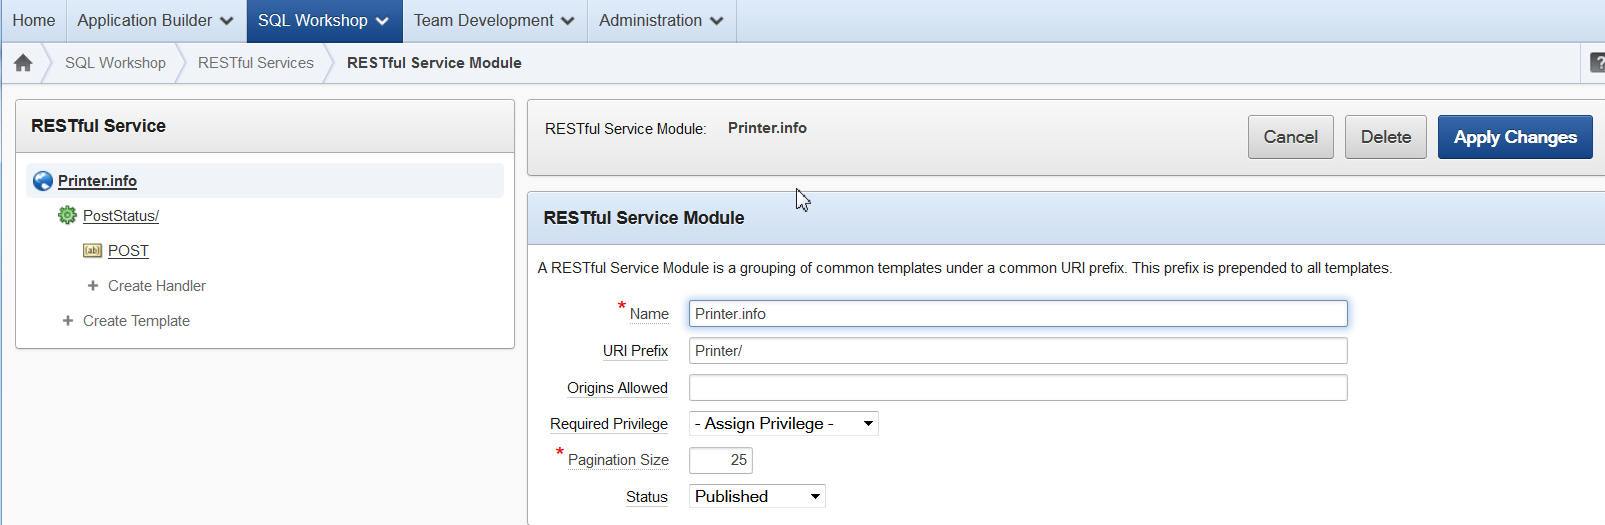Open the Administration menu

(660, 21)
